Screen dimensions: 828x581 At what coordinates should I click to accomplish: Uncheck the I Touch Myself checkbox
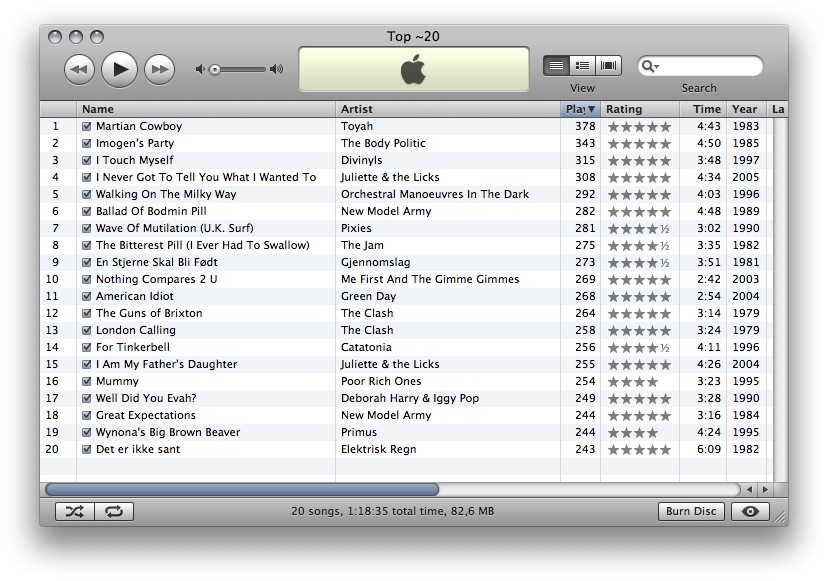(x=87, y=160)
